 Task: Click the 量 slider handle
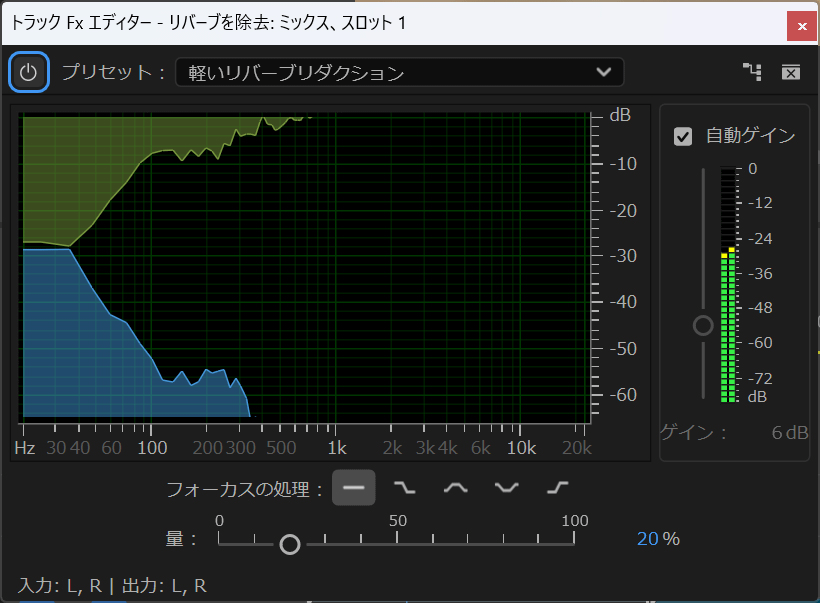pos(290,544)
